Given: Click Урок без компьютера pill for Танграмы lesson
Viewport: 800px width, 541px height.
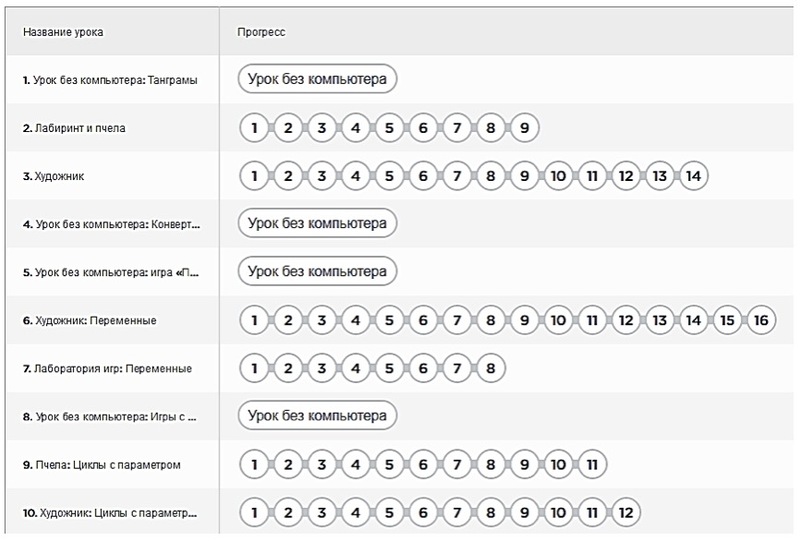Looking at the screenshot, I should 317,79.
